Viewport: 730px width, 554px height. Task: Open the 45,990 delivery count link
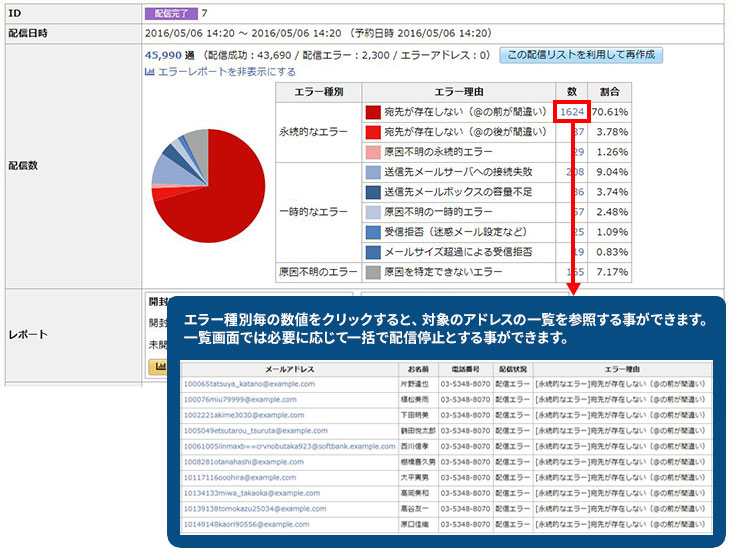click(x=163, y=55)
